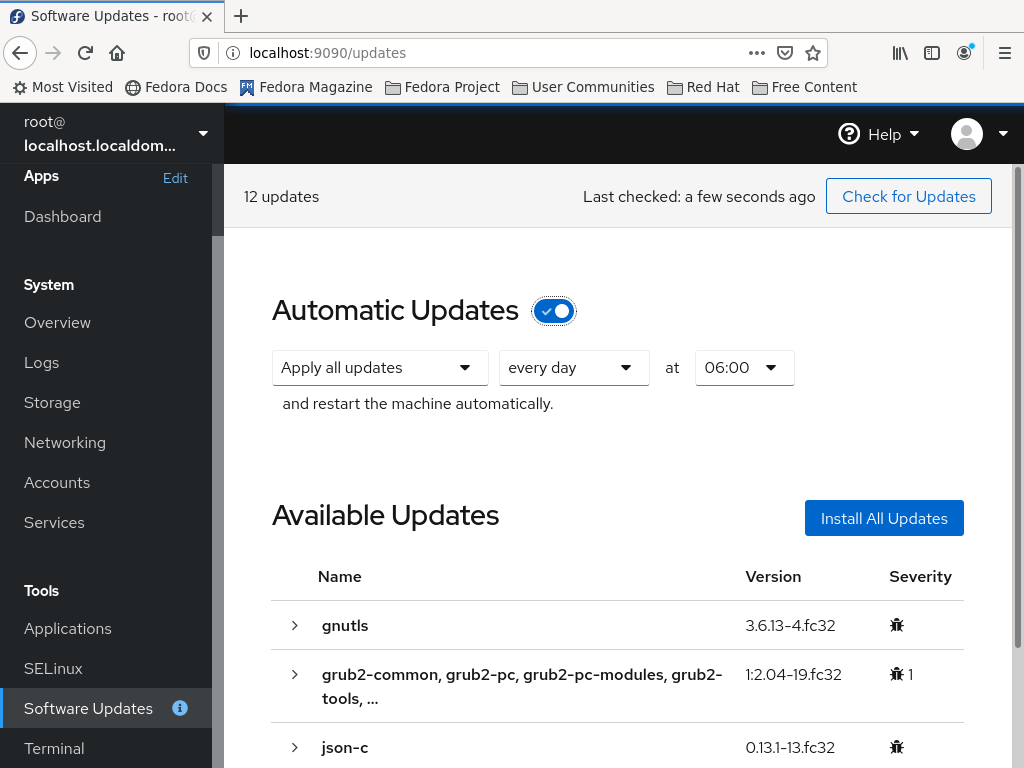Open the Library icon in the Firefox toolbar
1024x768 pixels.
(x=900, y=53)
